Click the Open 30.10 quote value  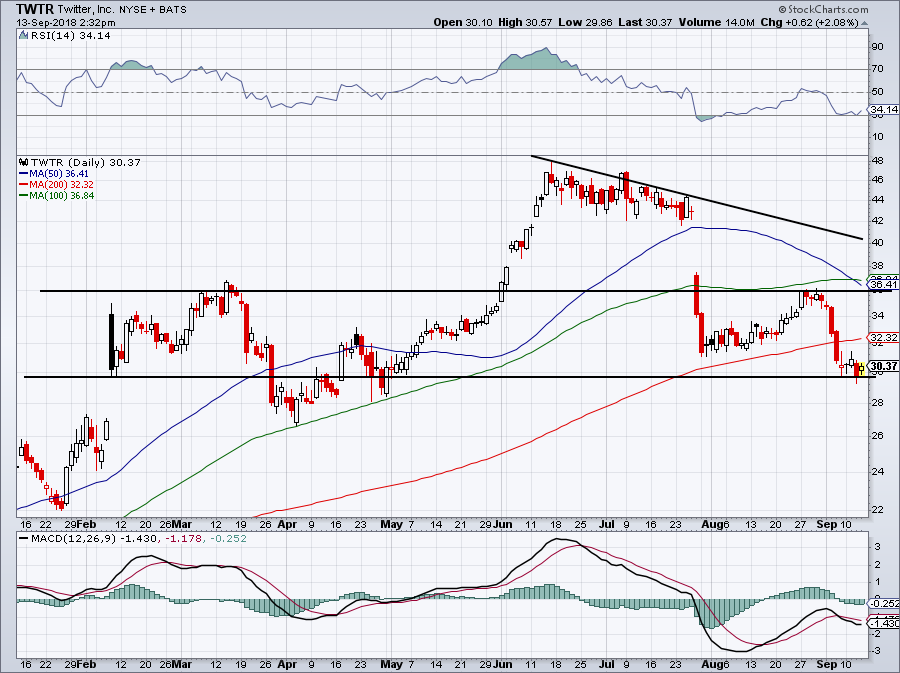point(463,22)
